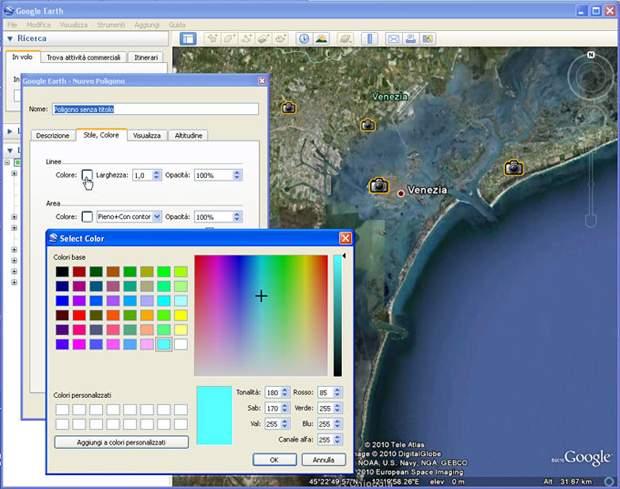Click the red Venezia place marker dot

401,193
